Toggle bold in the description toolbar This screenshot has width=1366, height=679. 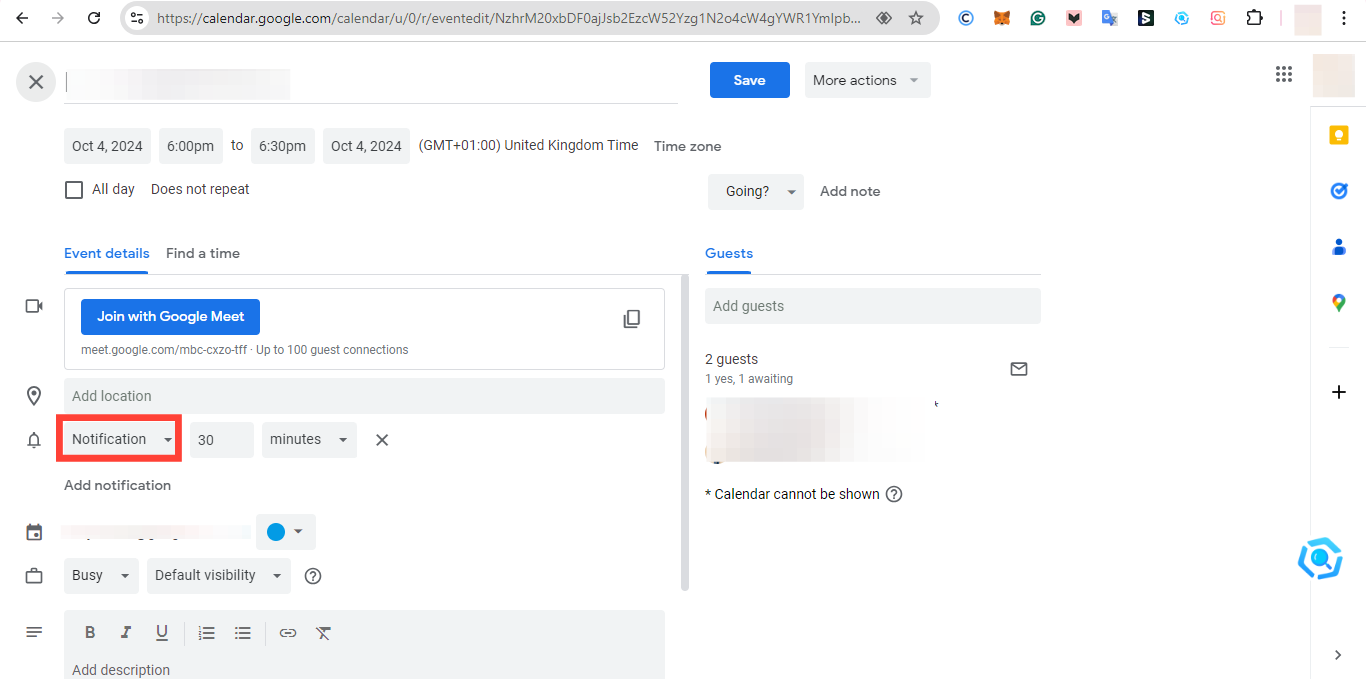[90, 632]
